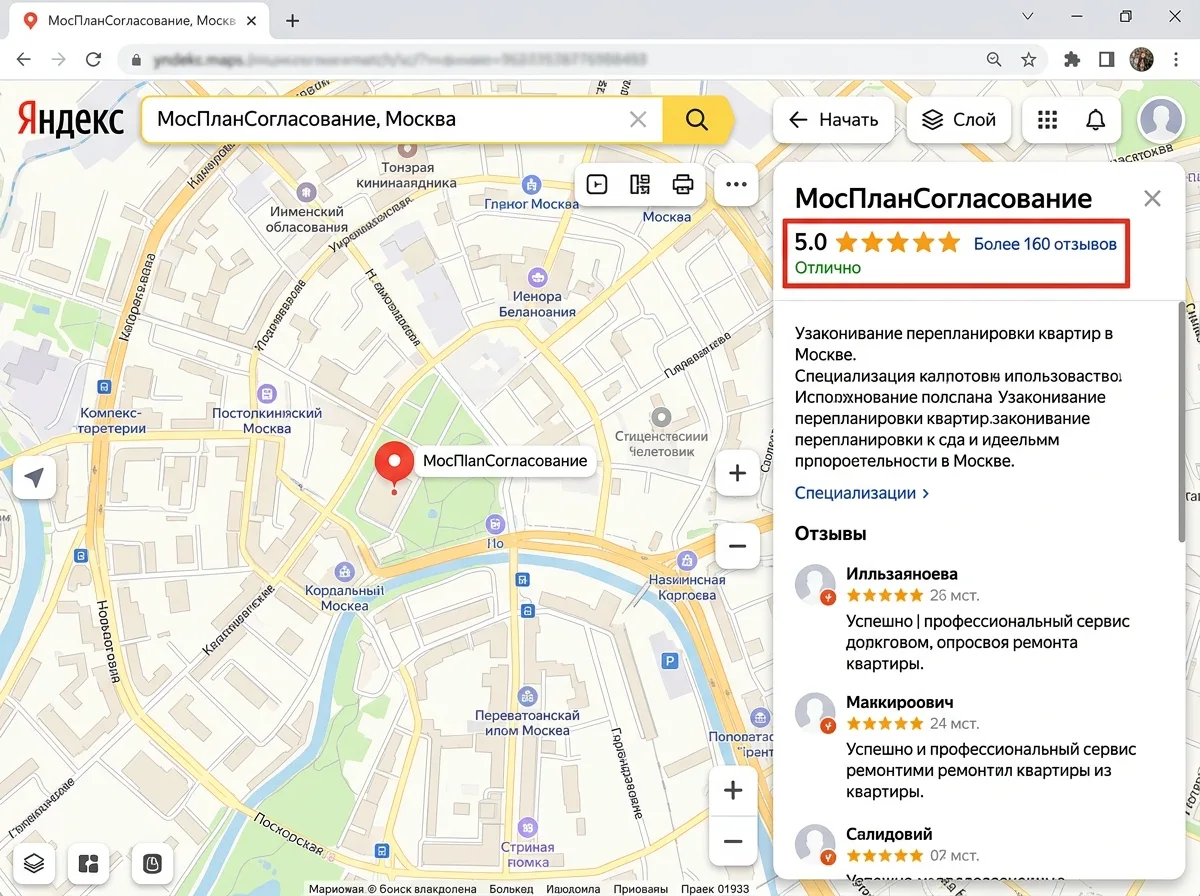Clear the search field with the X
The image size is (1200, 896).
coord(638,120)
